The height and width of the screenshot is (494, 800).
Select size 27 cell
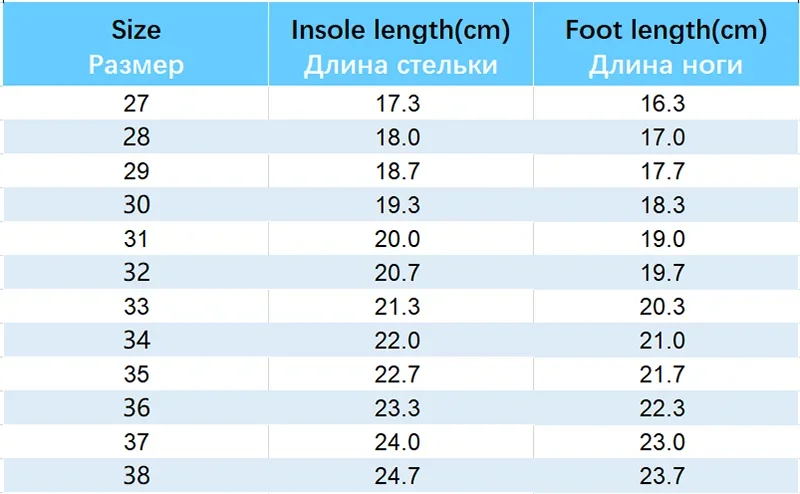coord(136,103)
